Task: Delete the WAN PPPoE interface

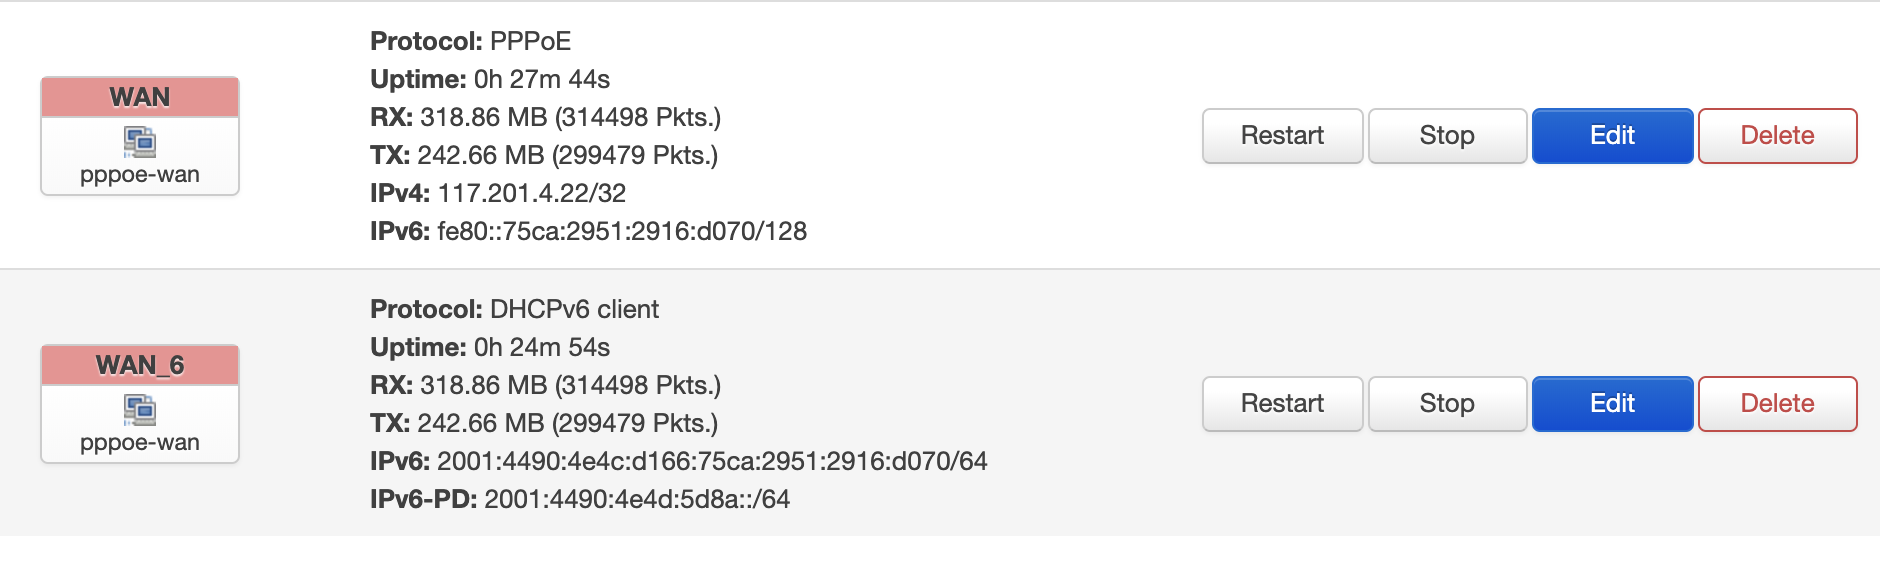Action: (1777, 136)
